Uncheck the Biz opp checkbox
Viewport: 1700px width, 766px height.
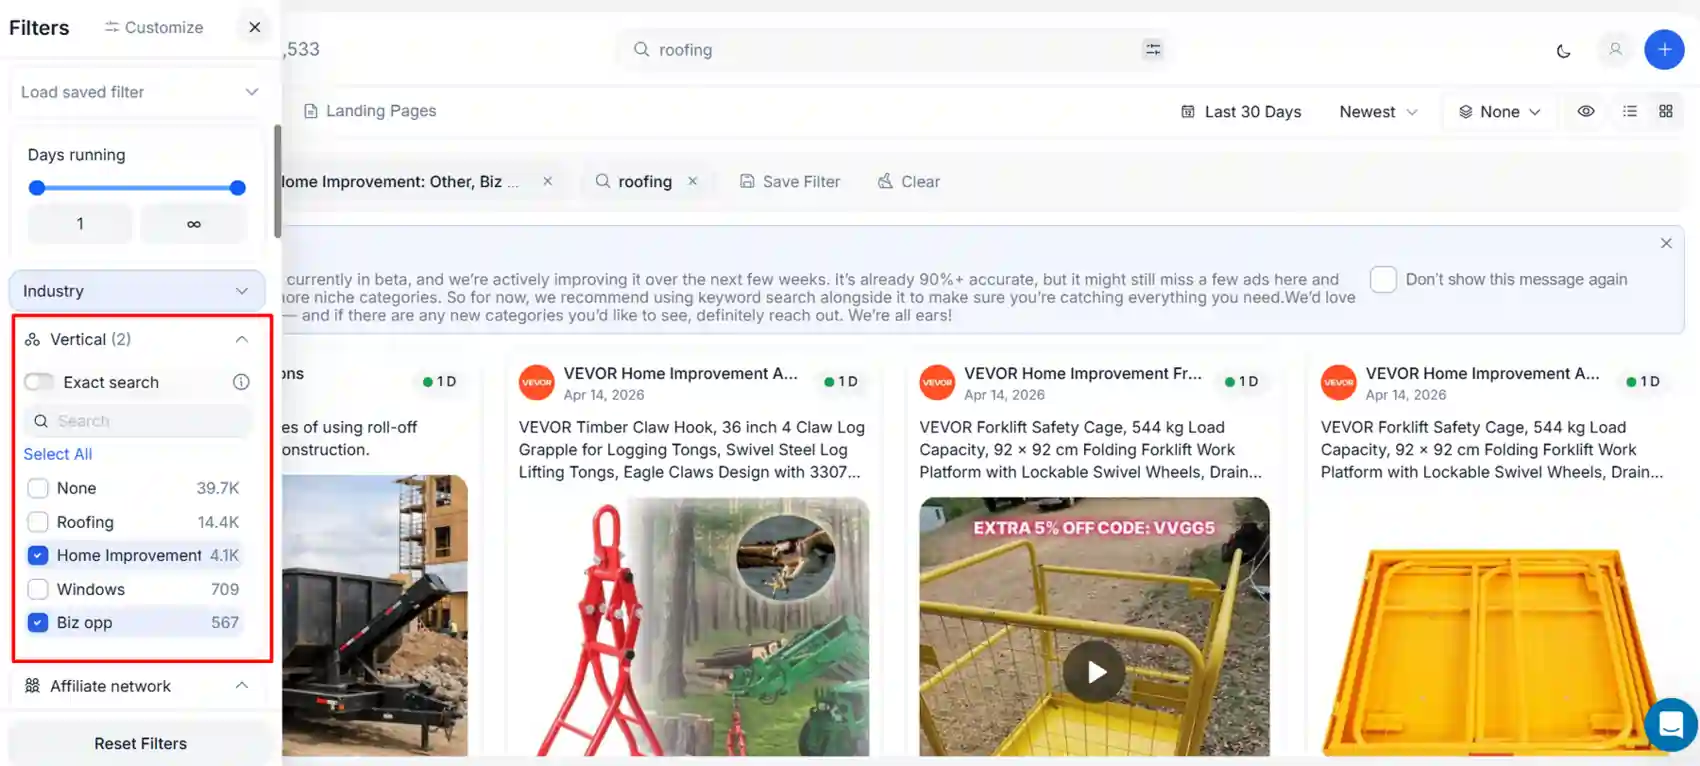point(38,622)
